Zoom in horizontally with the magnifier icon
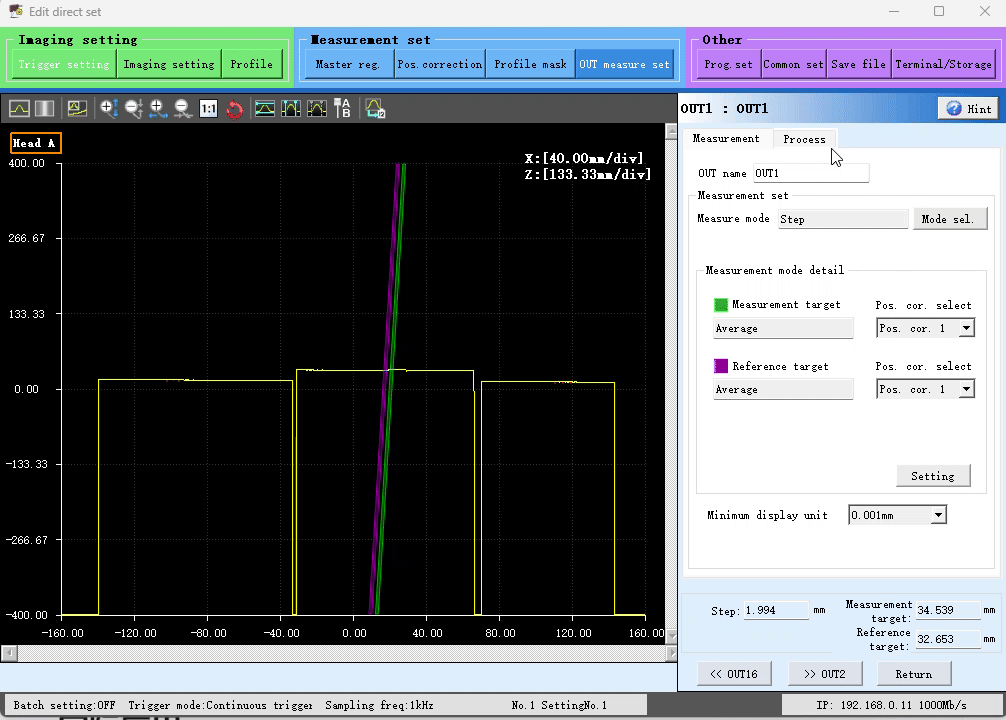The width and height of the screenshot is (1006, 720). (x=158, y=108)
